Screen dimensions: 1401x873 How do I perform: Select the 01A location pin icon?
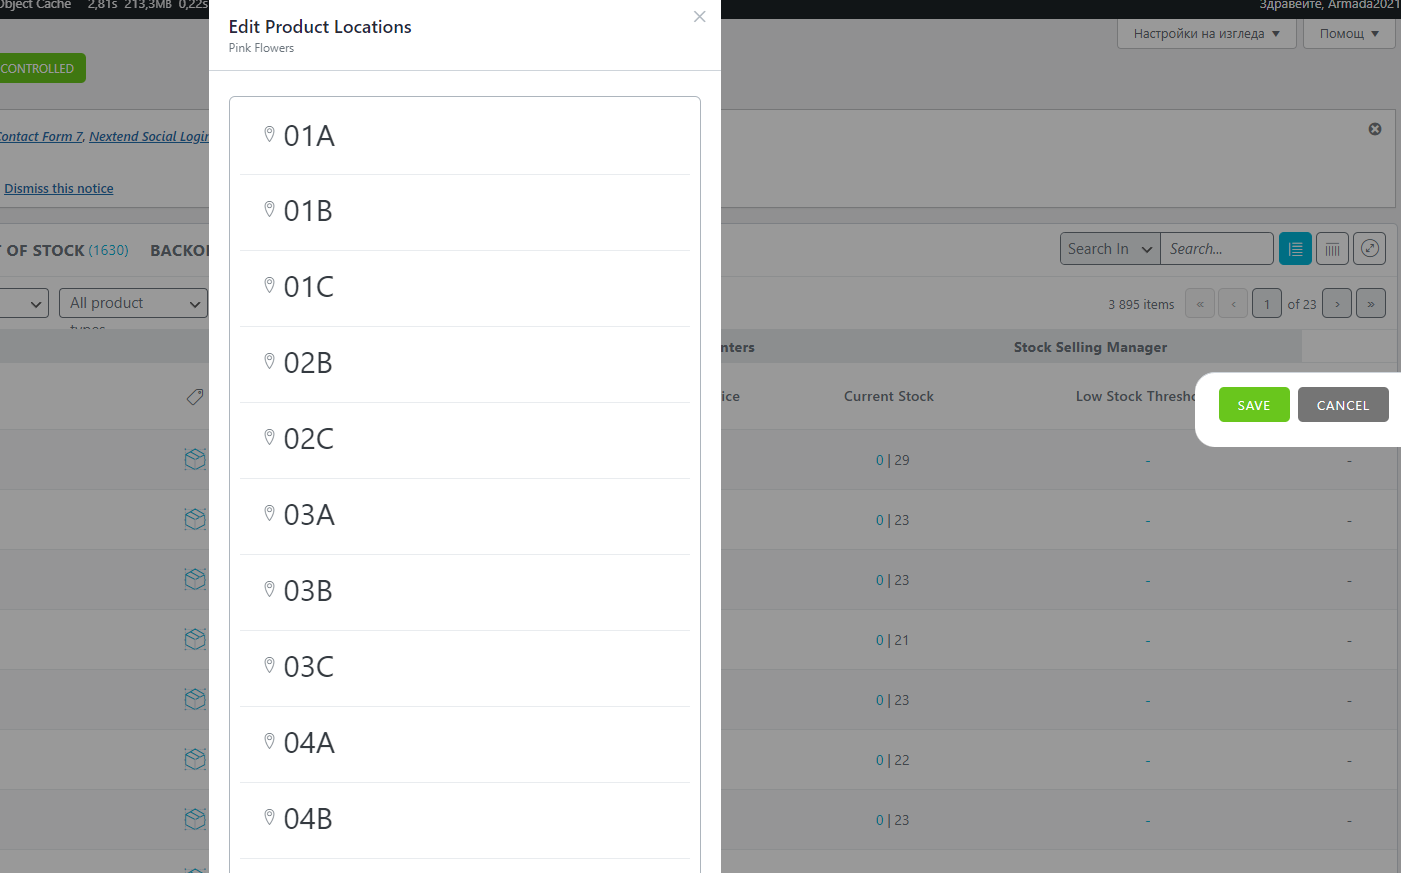point(269,134)
